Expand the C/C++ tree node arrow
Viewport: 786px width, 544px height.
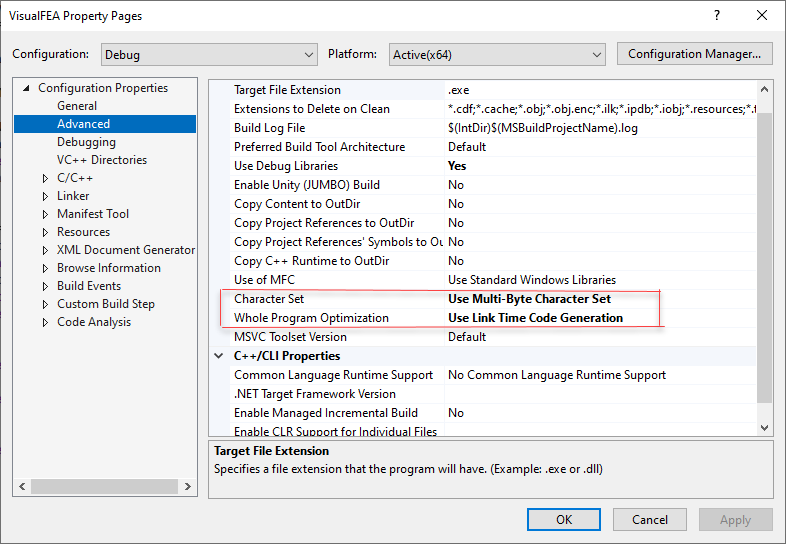pyautogui.click(x=45, y=178)
